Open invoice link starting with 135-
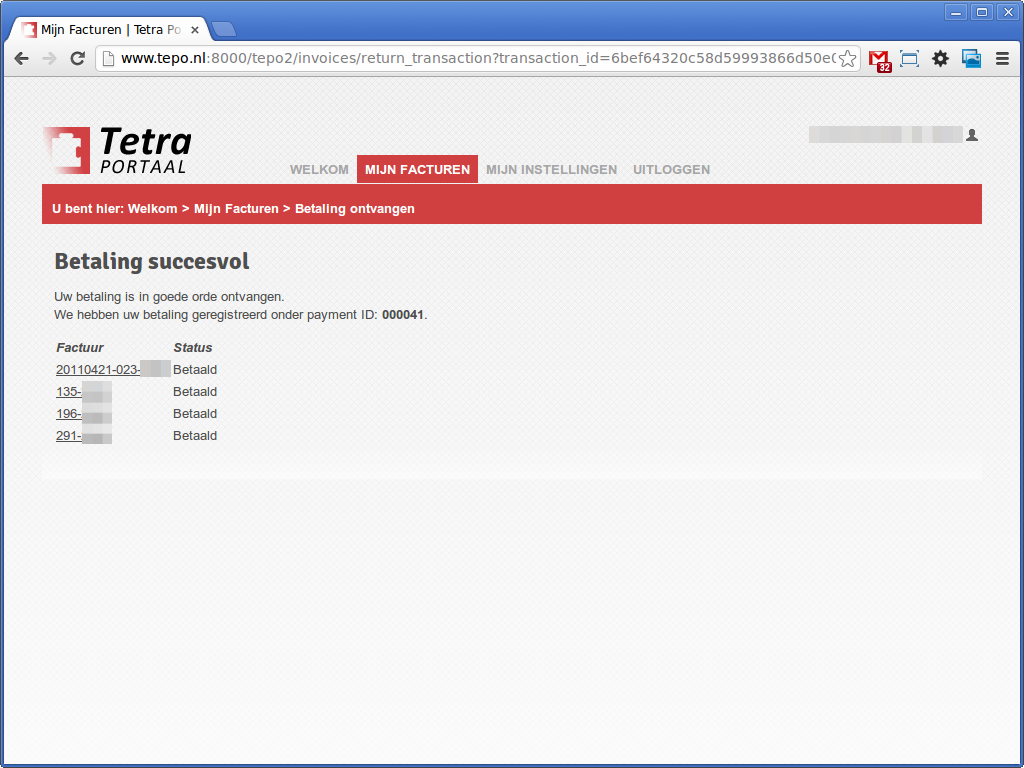The image size is (1024, 768). point(69,392)
